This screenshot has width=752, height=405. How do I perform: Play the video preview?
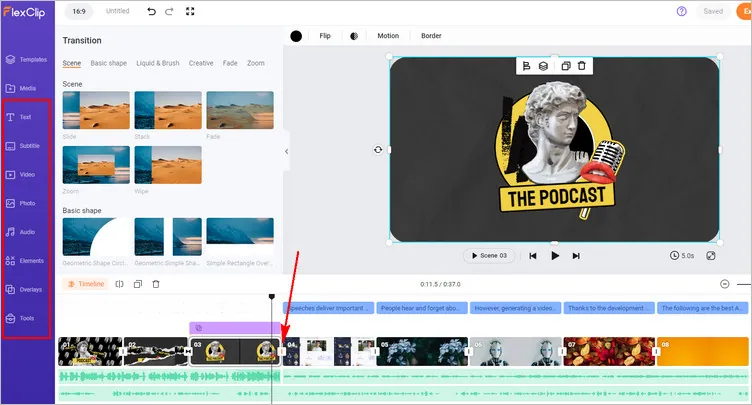click(555, 256)
